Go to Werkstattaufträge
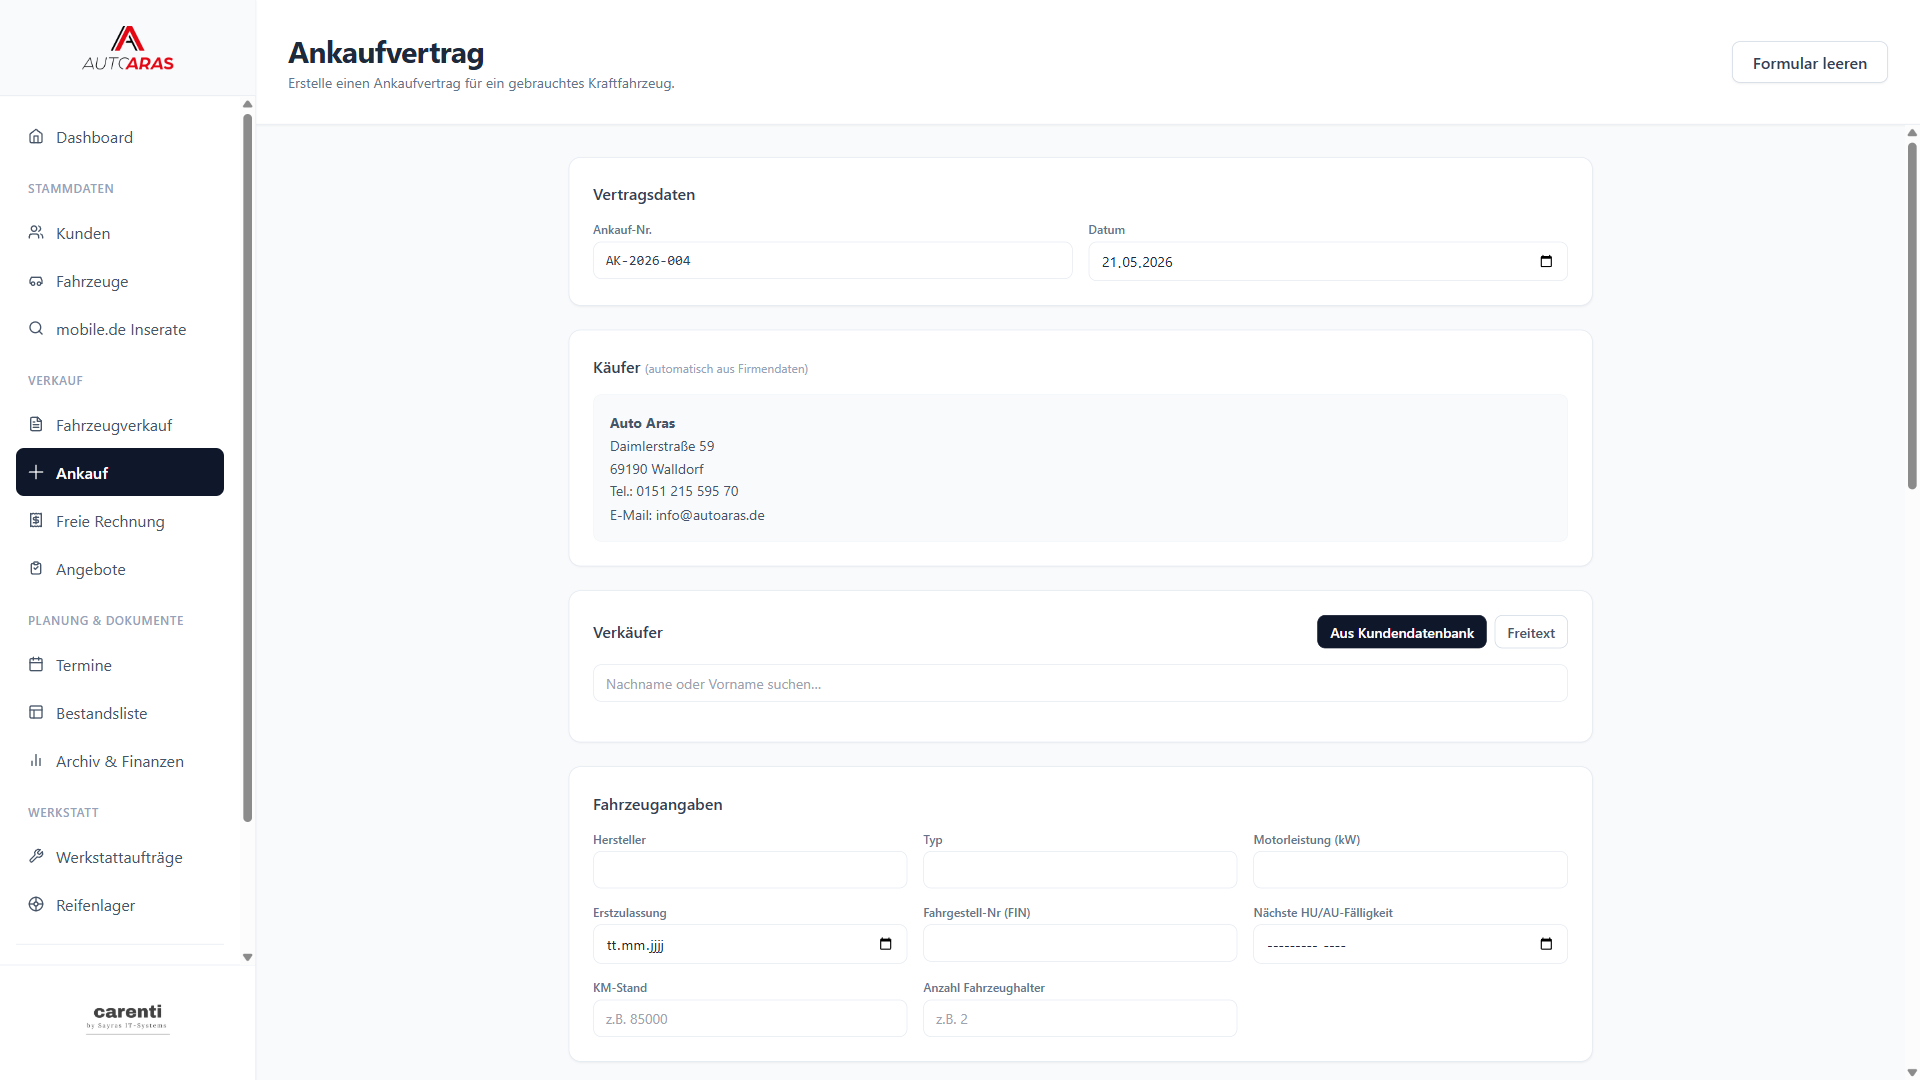 tap(120, 857)
